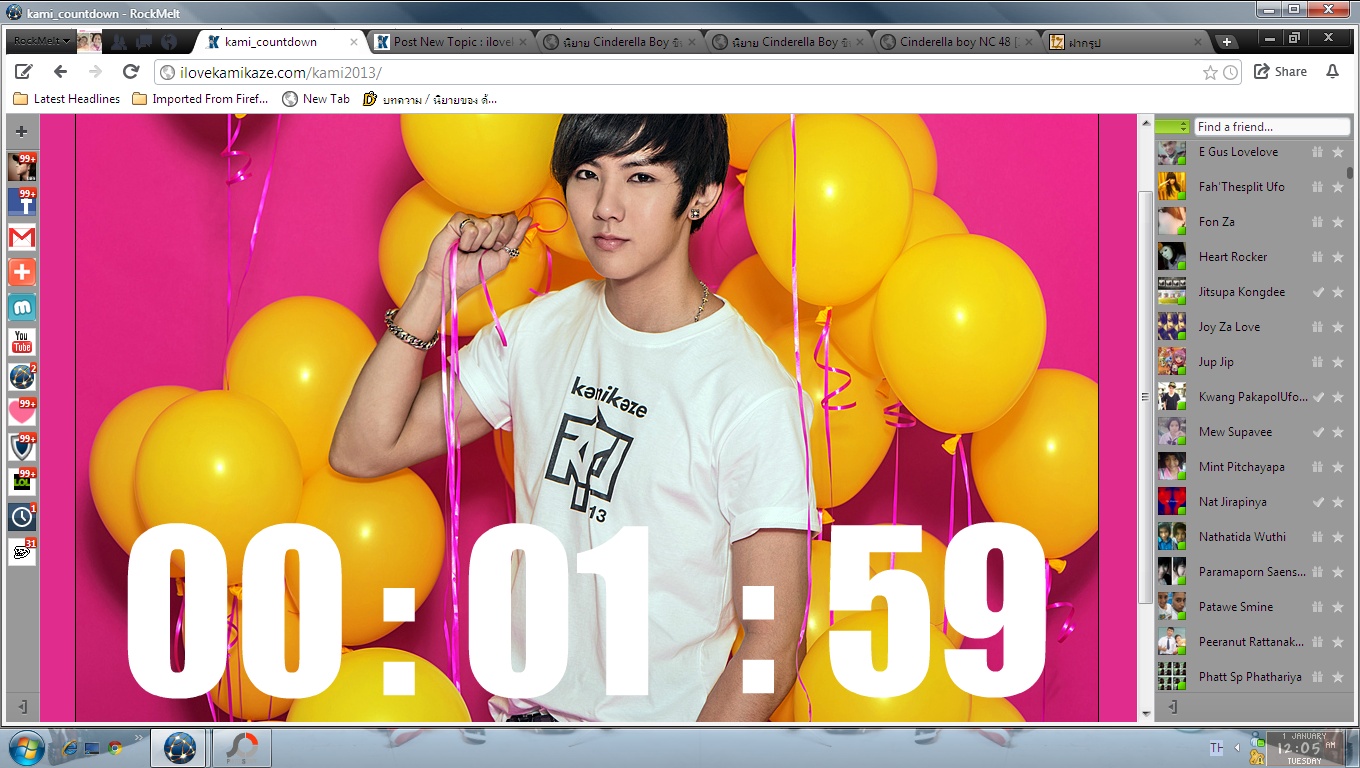
Task: Click the Find a friend search field
Action: tap(1272, 127)
